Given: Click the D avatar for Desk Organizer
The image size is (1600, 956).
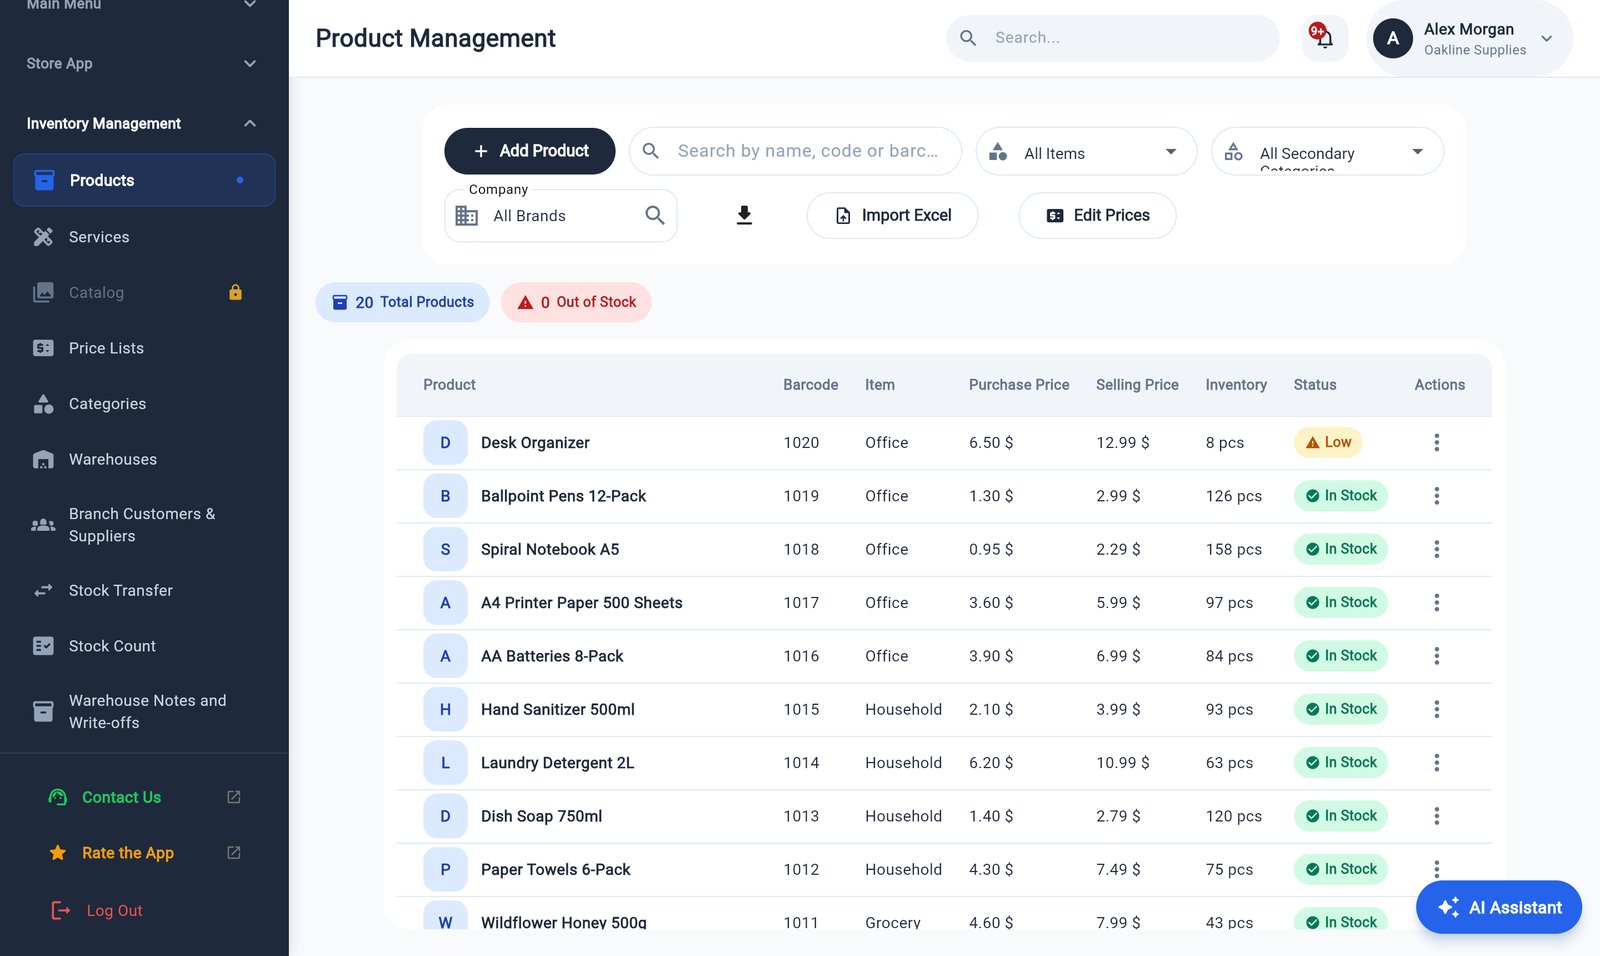Looking at the screenshot, I should [445, 442].
